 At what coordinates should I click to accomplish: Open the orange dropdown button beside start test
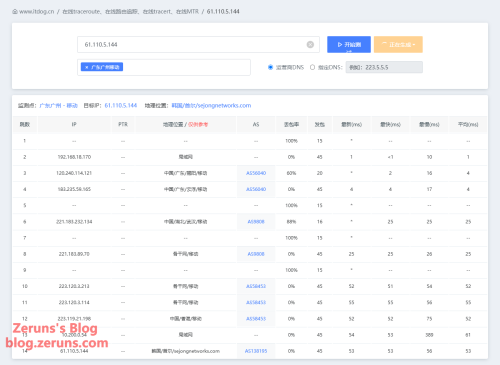point(398,44)
